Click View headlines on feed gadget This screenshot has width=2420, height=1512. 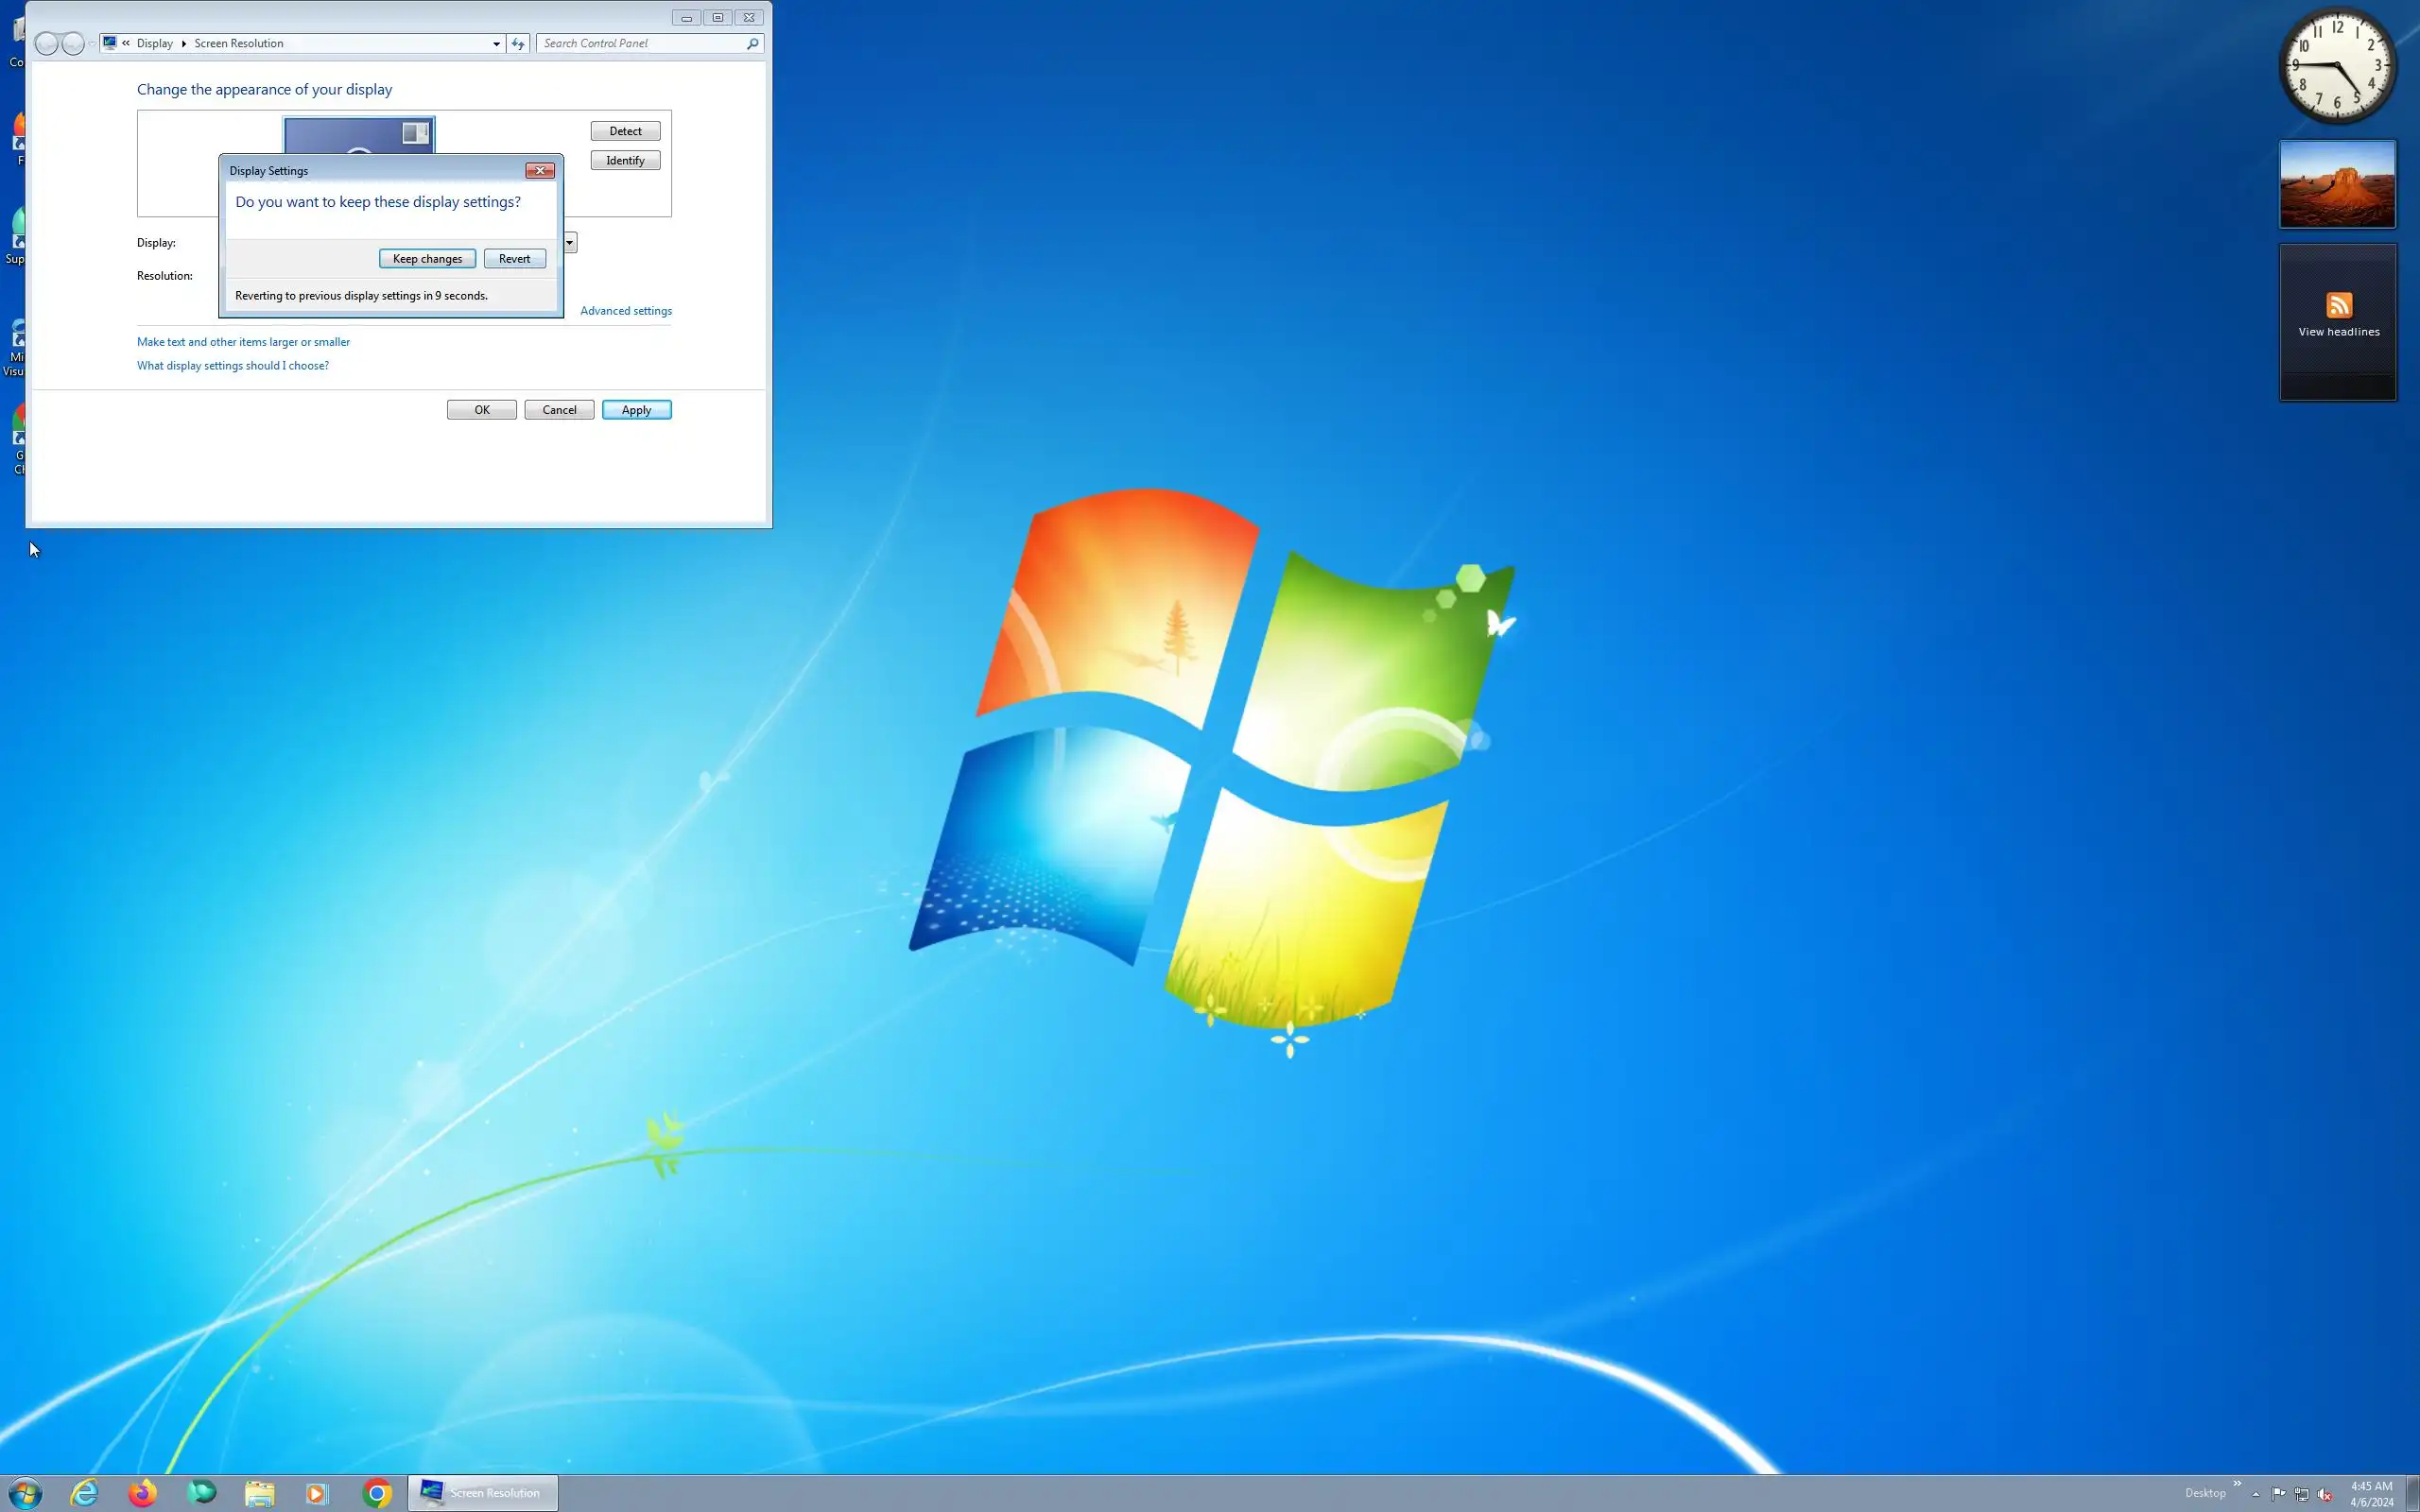[2338, 332]
